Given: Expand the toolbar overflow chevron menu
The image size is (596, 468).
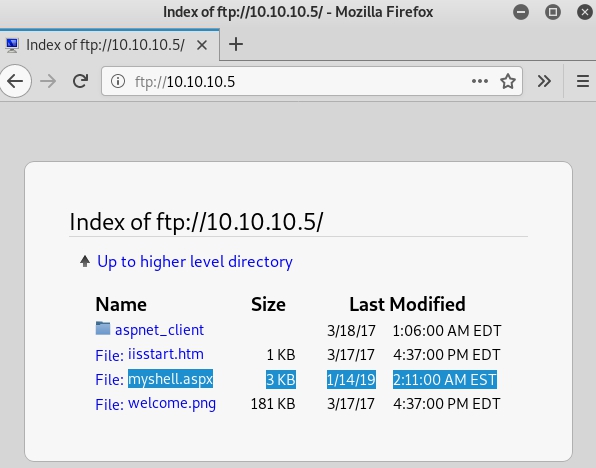Looking at the screenshot, I should (544, 81).
